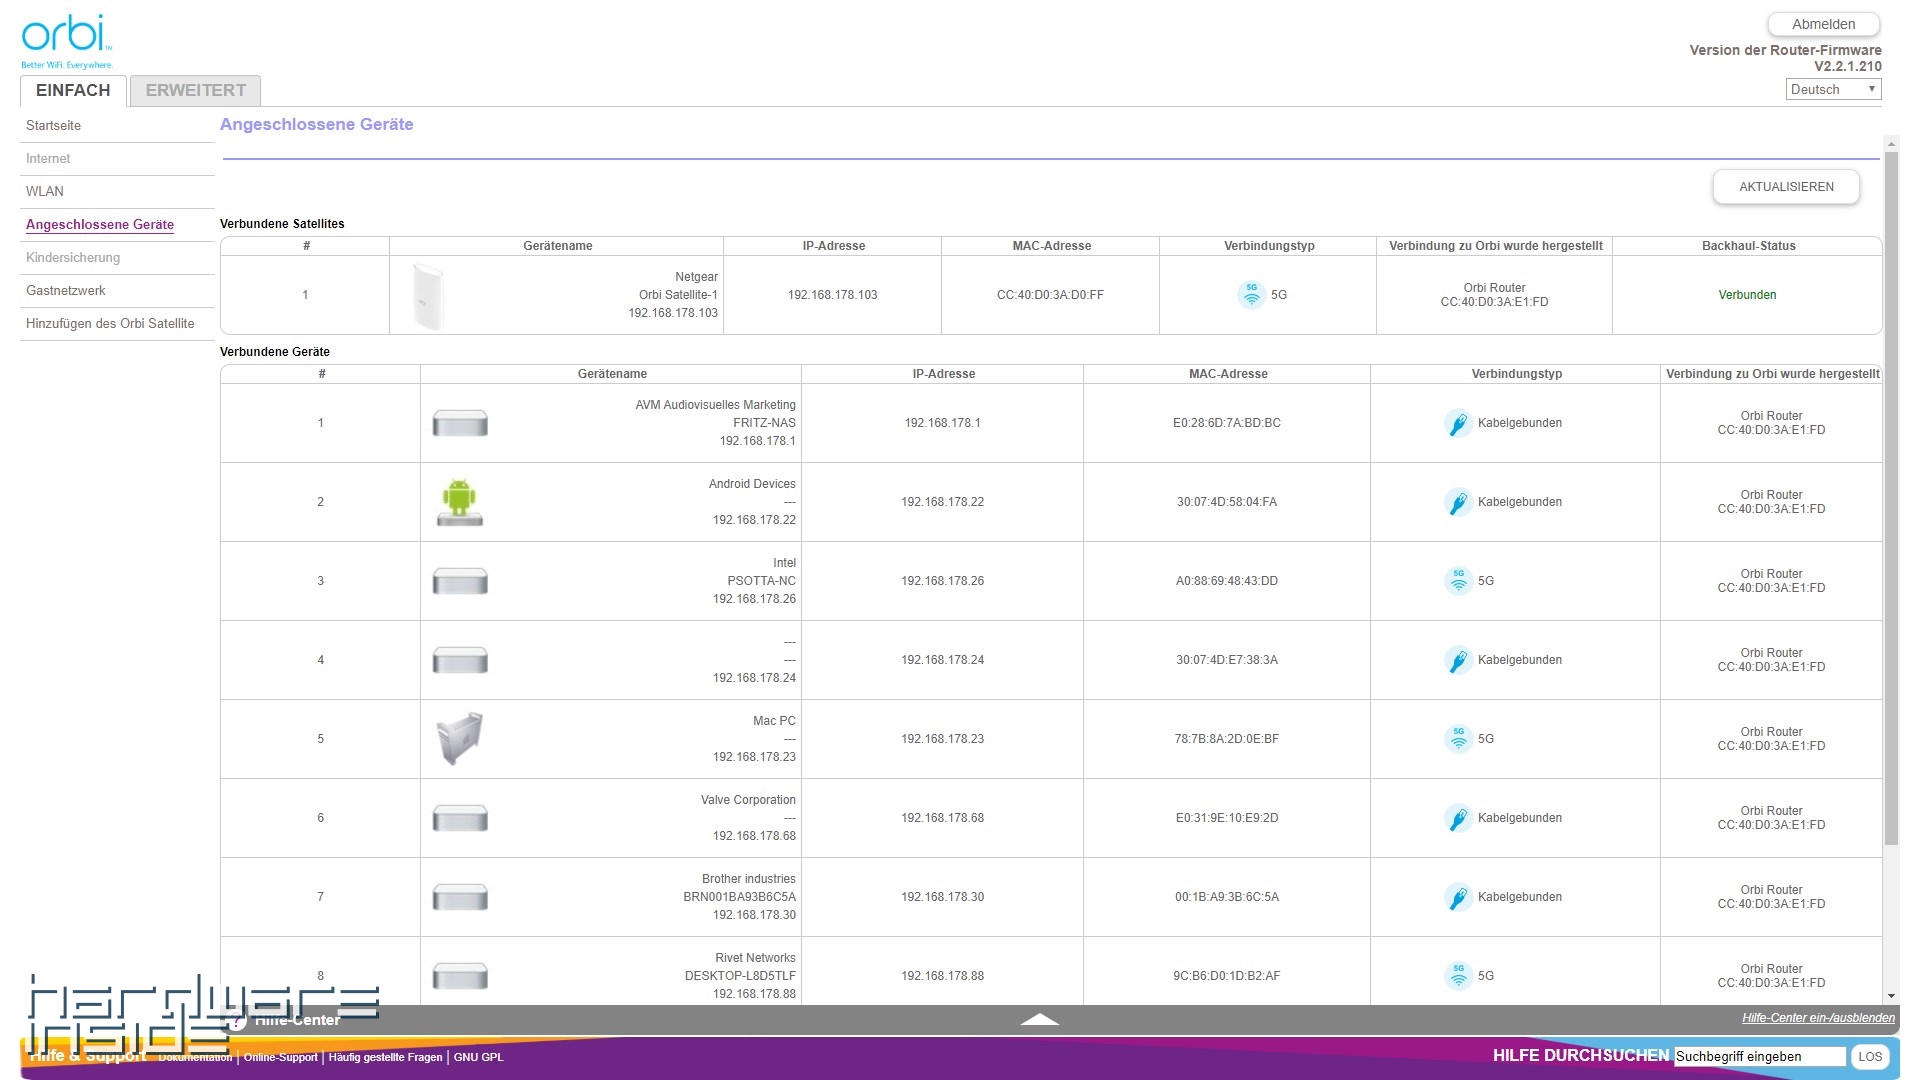Click wired connection icon for FRITZ-NAS
The image size is (1920, 1080).
coord(1458,423)
